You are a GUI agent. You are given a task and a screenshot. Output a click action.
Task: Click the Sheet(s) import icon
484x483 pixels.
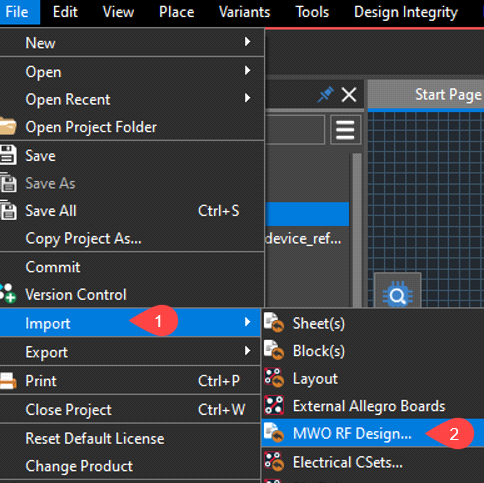(x=274, y=323)
